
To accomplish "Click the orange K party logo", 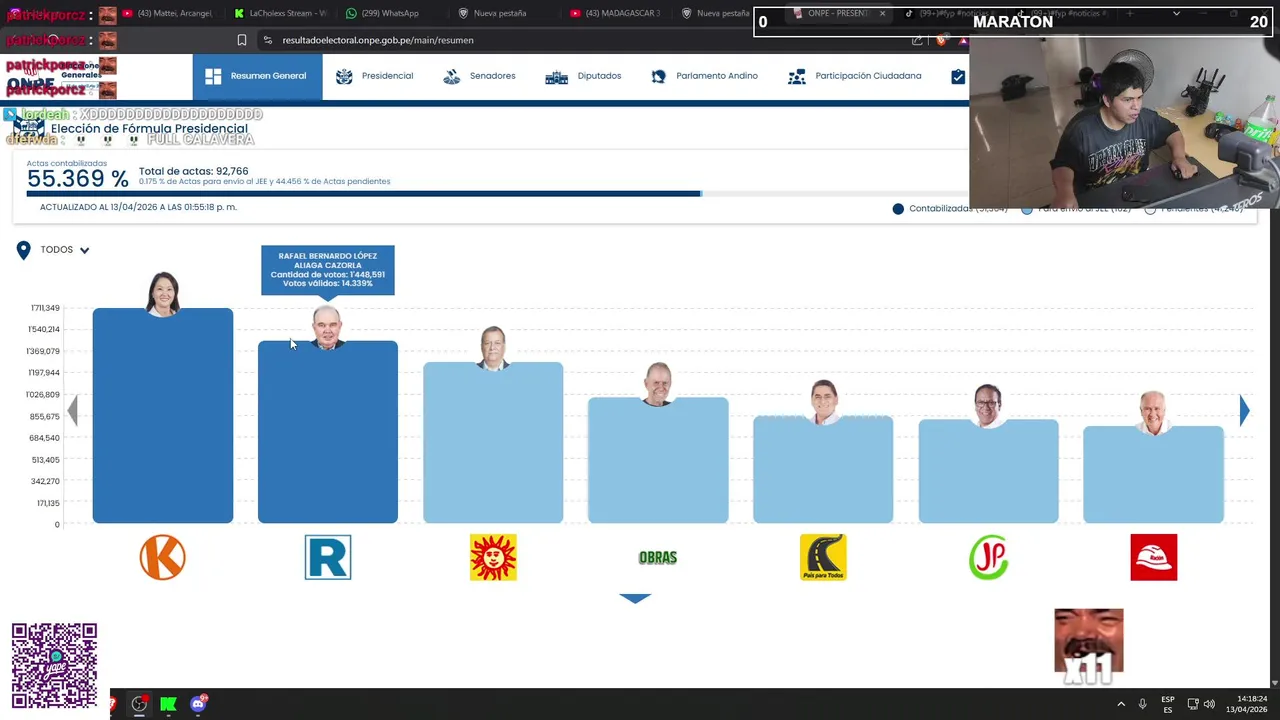I will tap(163, 557).
